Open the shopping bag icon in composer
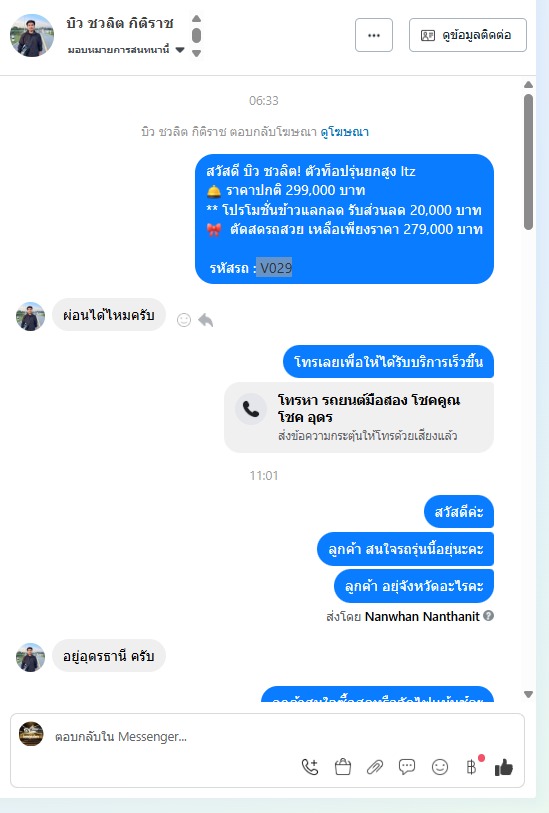Image resolution: width=549 pixels, height=813 pixels. point(343,767)
